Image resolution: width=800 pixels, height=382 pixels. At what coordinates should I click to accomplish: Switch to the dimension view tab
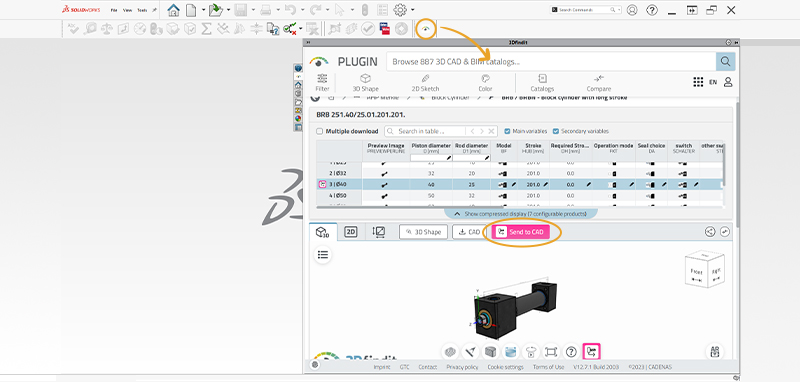pyautogui.click(x=379, y=232)
